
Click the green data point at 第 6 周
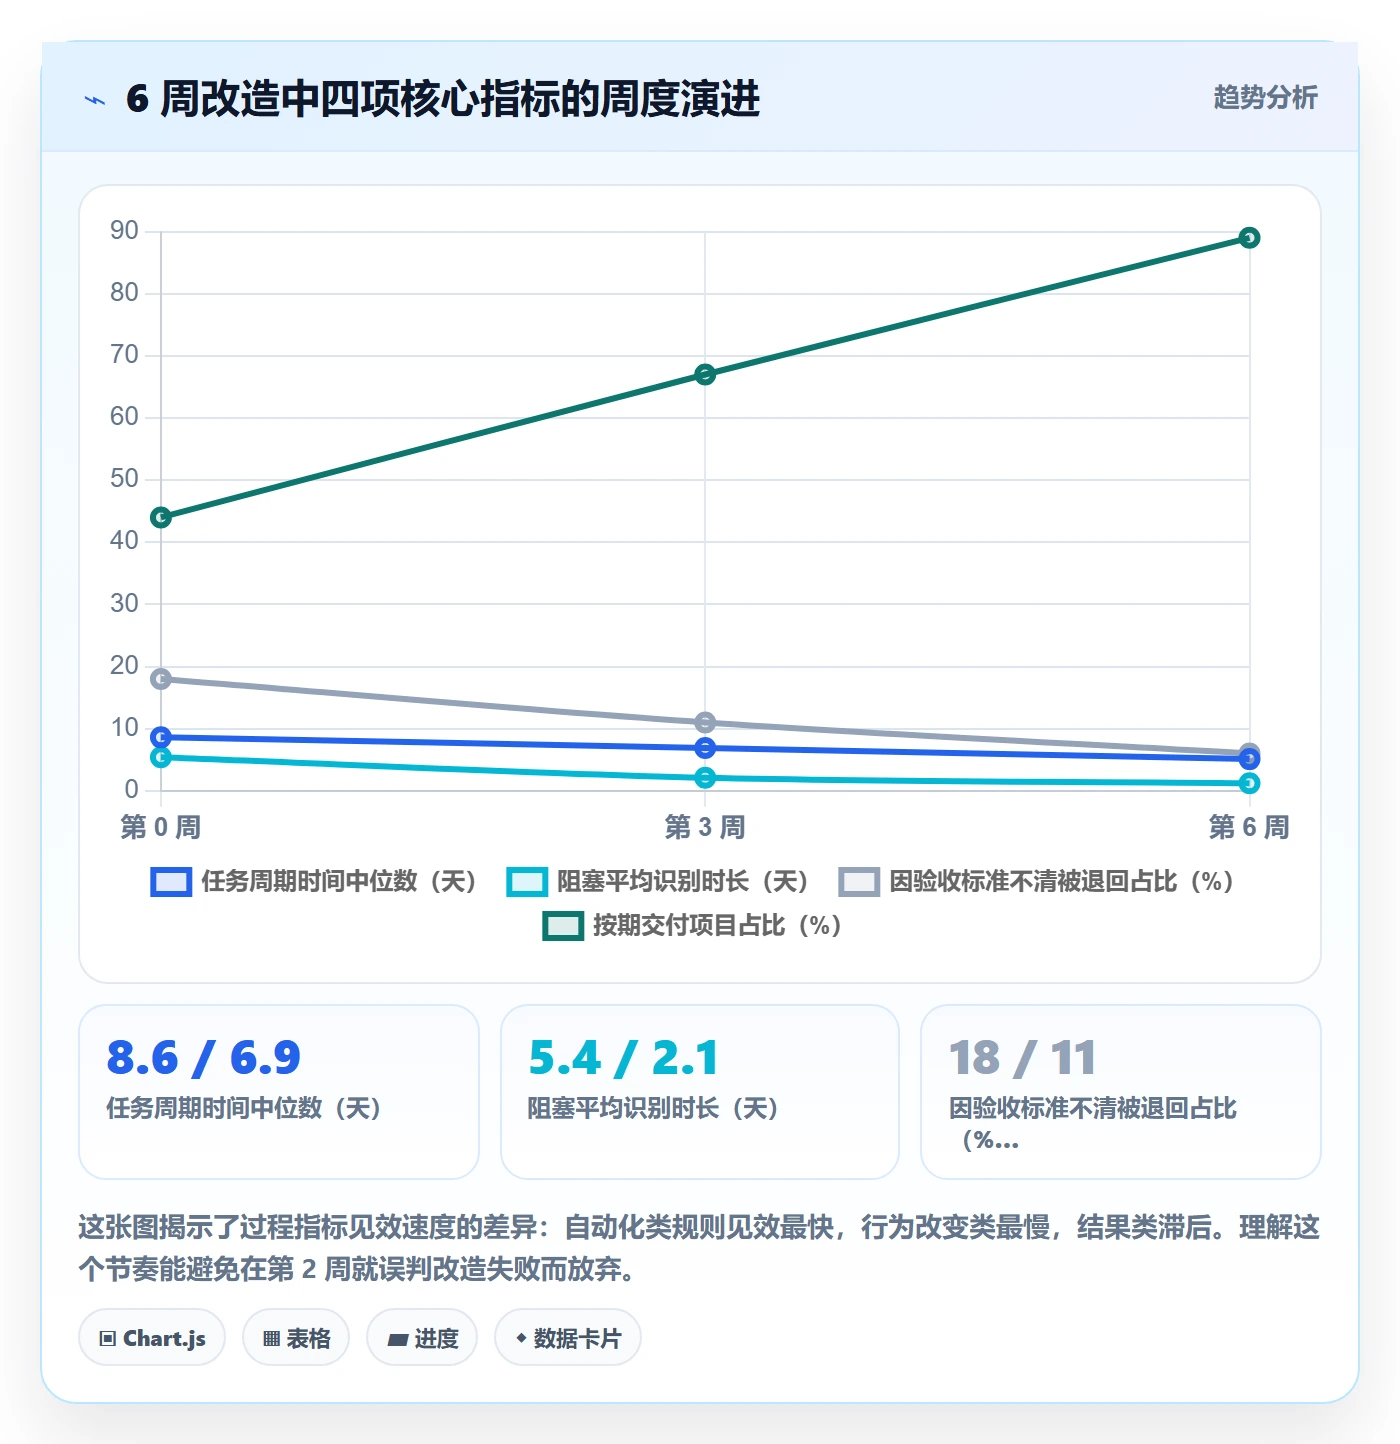(x=1249, y=238)
